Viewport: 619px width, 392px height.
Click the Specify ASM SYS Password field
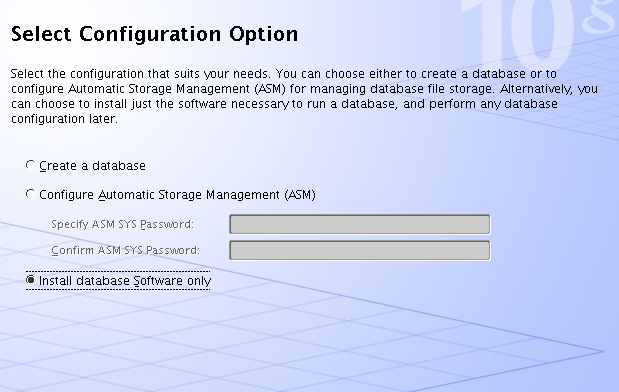click(360, 224)
